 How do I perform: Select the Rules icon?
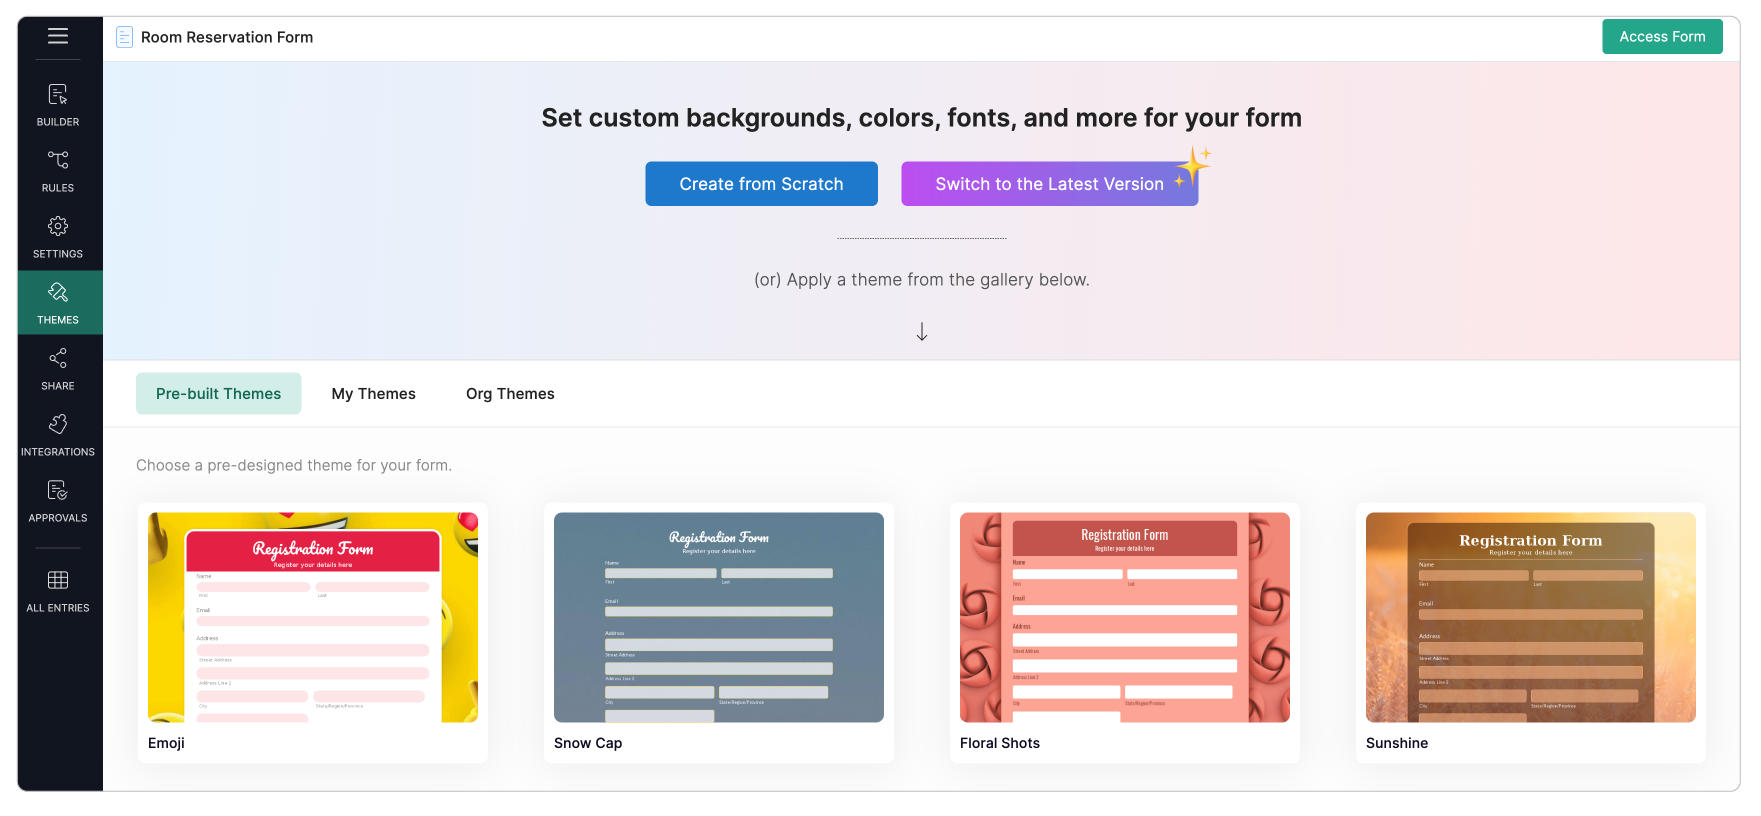point(57,169)
